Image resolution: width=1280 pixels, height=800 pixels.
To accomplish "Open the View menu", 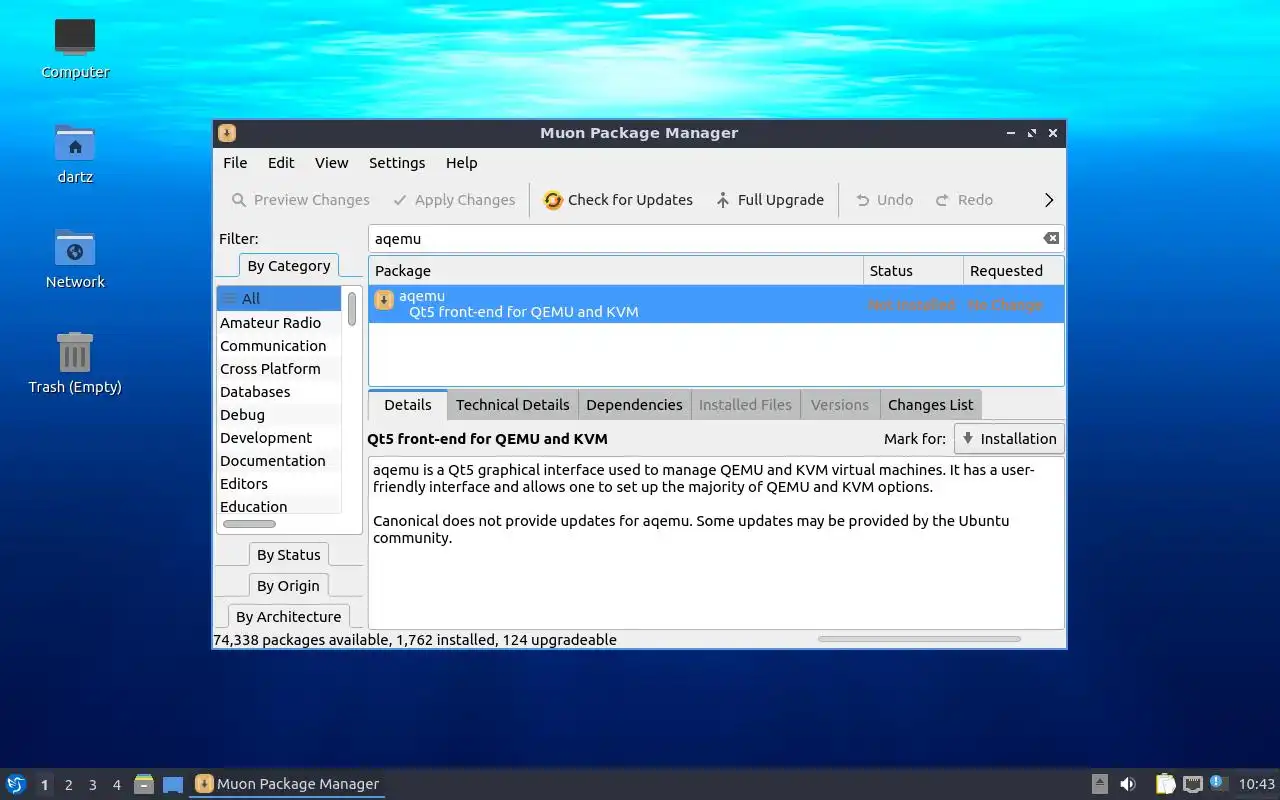I will coord(331,163).
